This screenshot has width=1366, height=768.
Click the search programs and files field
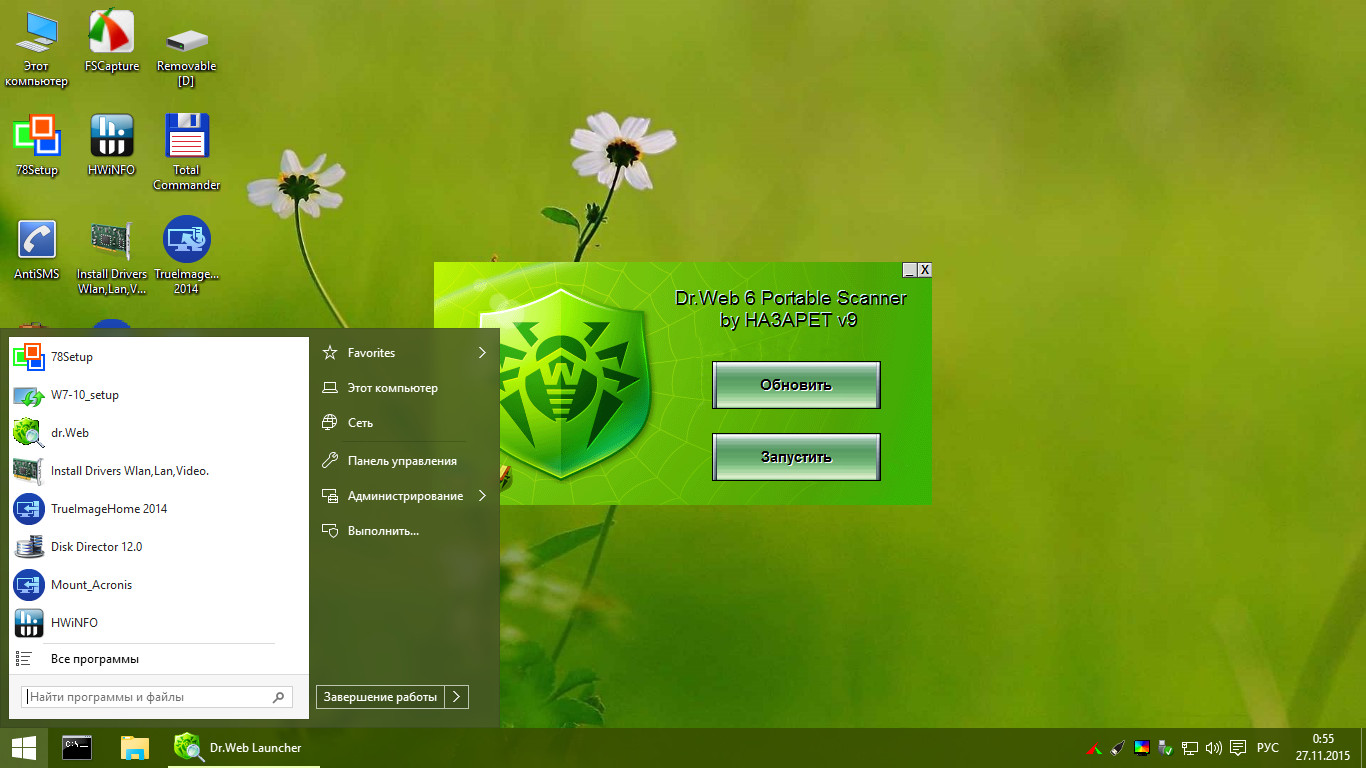[148, 697]
